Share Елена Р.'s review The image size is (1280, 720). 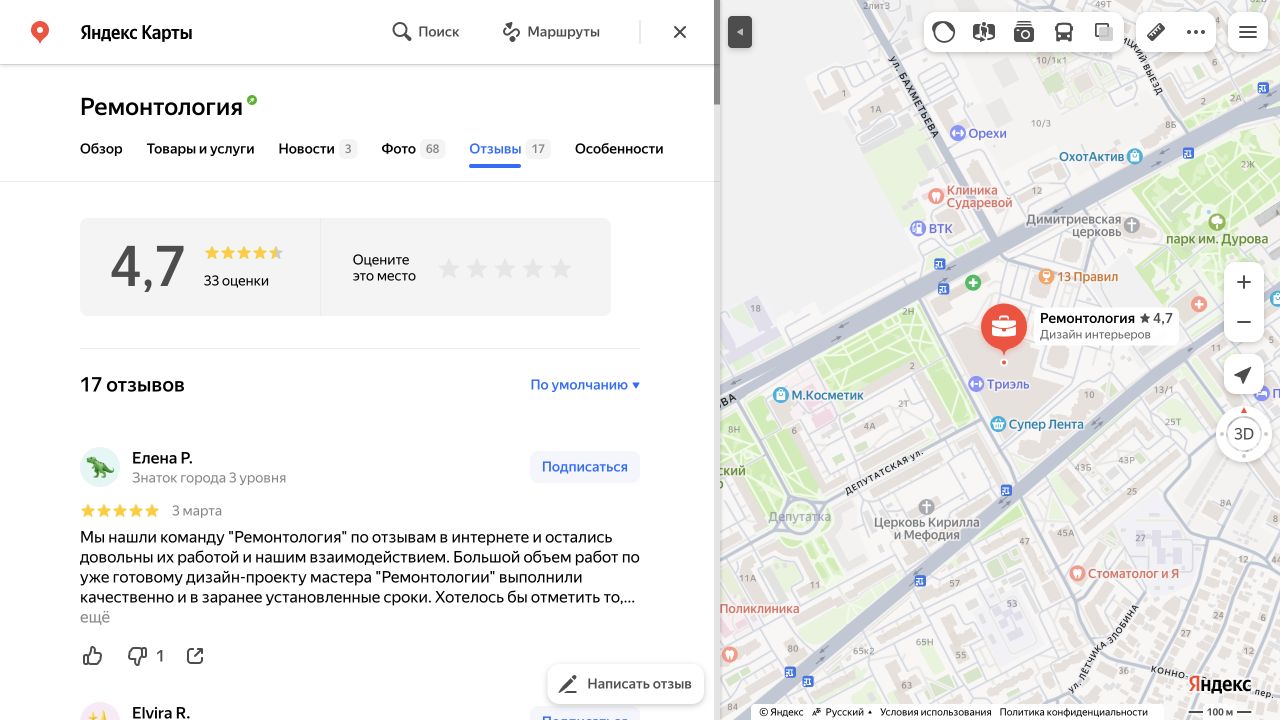point(196,656)
